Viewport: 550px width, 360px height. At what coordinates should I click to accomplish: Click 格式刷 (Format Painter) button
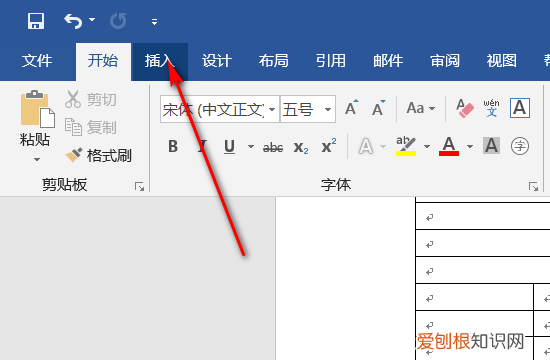click(x=98, y=155)
